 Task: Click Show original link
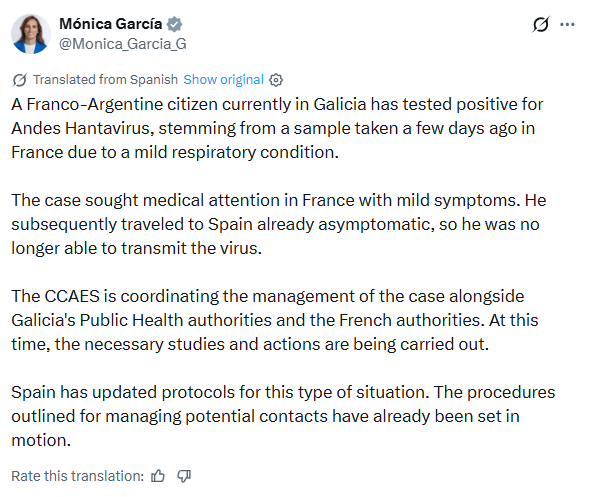tap(224, 80)
